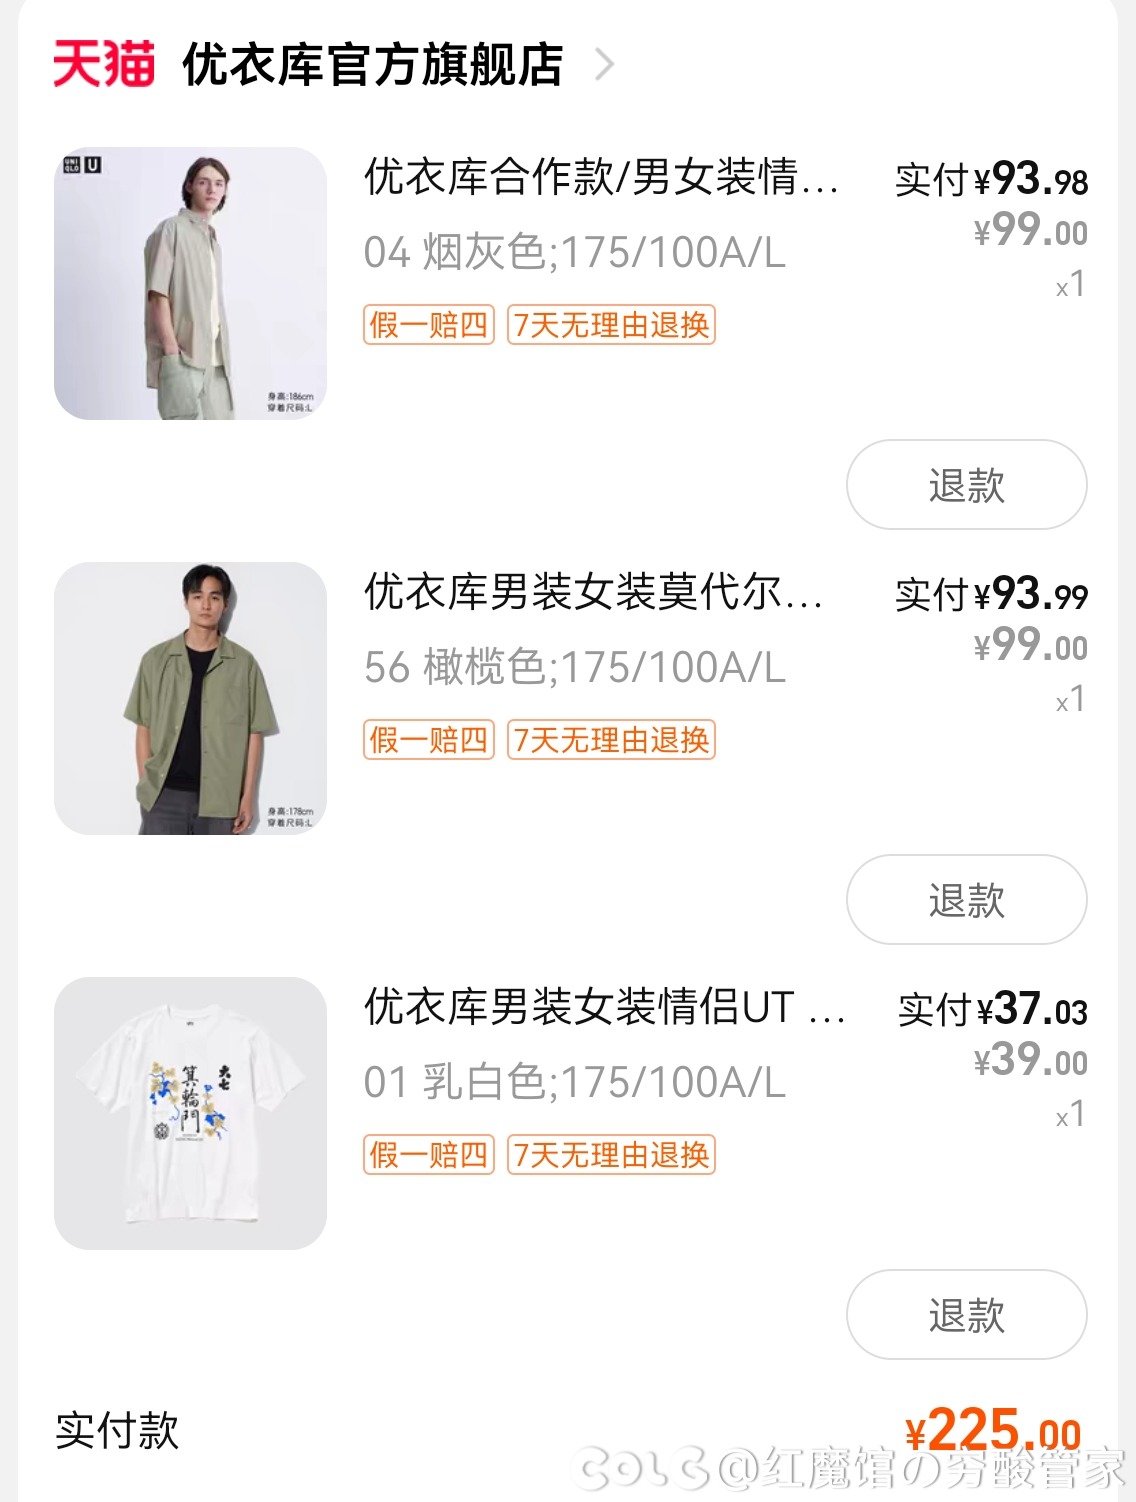Tap 假一赔四 tag on the white UT t-shirt

pyautogui.click(x=429, y=1155)
